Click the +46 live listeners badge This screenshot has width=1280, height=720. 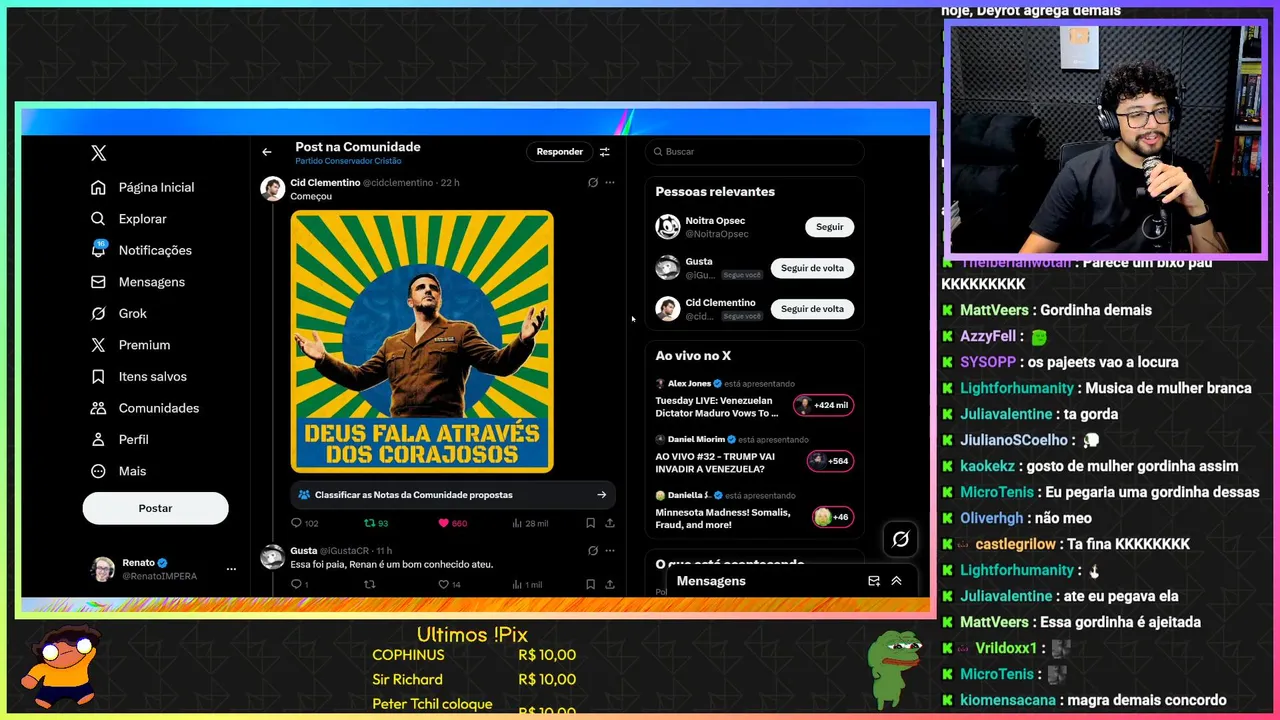(832, 517)
